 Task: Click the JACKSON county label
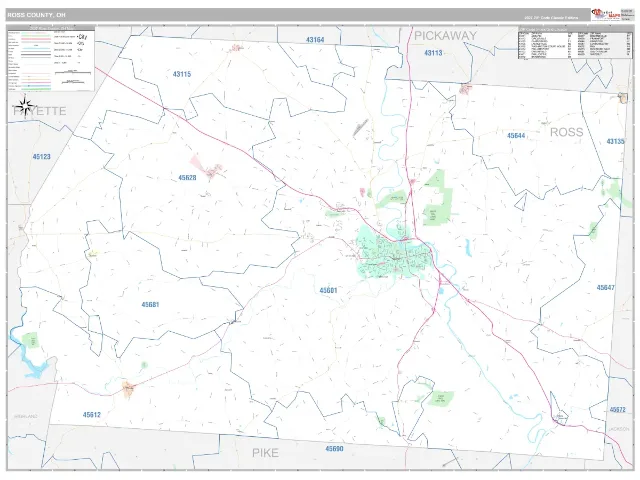click(x=620, y=429)
